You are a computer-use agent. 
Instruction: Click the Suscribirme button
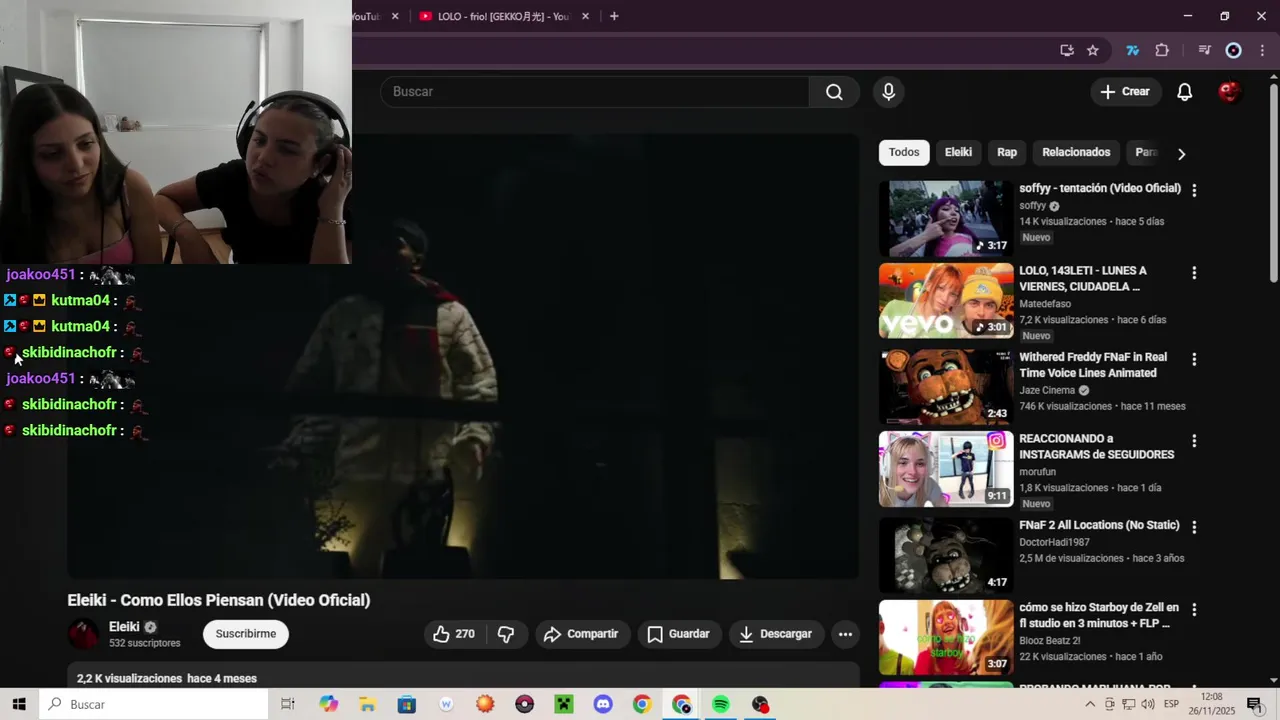(x=246, y=634)
